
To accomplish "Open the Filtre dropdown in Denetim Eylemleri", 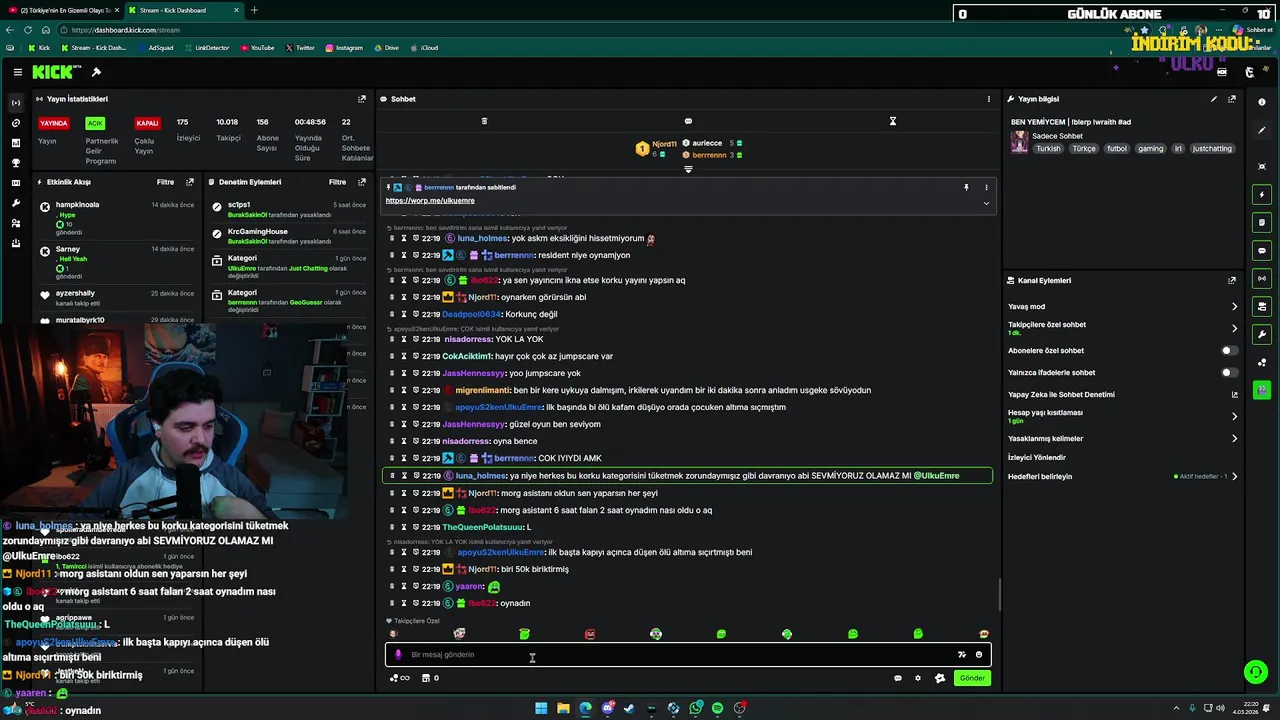I will click(x=338, y=182).
